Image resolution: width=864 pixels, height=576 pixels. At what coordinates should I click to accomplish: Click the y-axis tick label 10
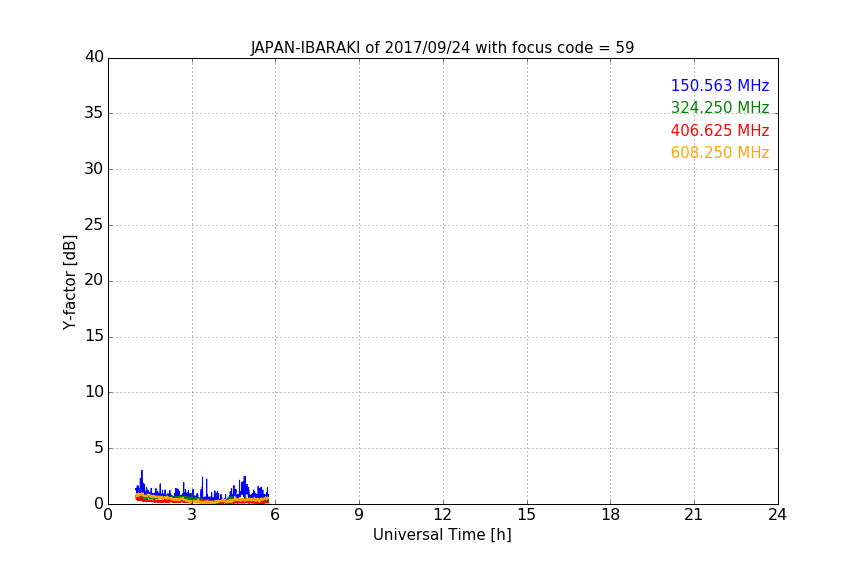pos(94,392)
